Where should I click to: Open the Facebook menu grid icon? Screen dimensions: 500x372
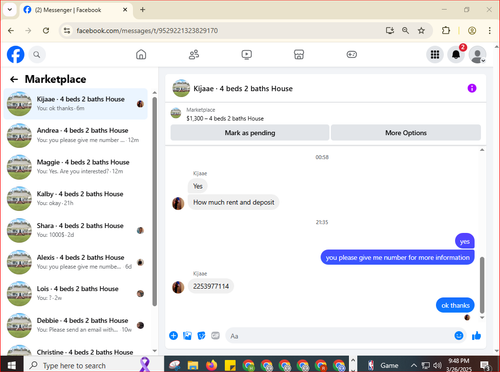point(435,55)
